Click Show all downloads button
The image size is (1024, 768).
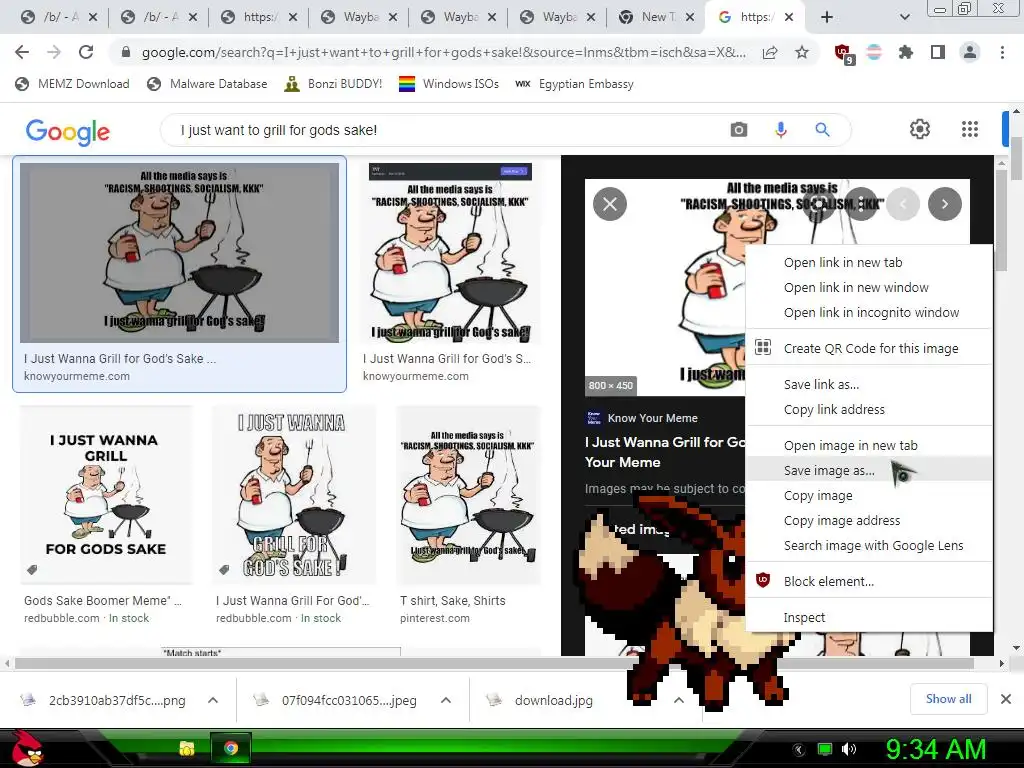point(948,699)
